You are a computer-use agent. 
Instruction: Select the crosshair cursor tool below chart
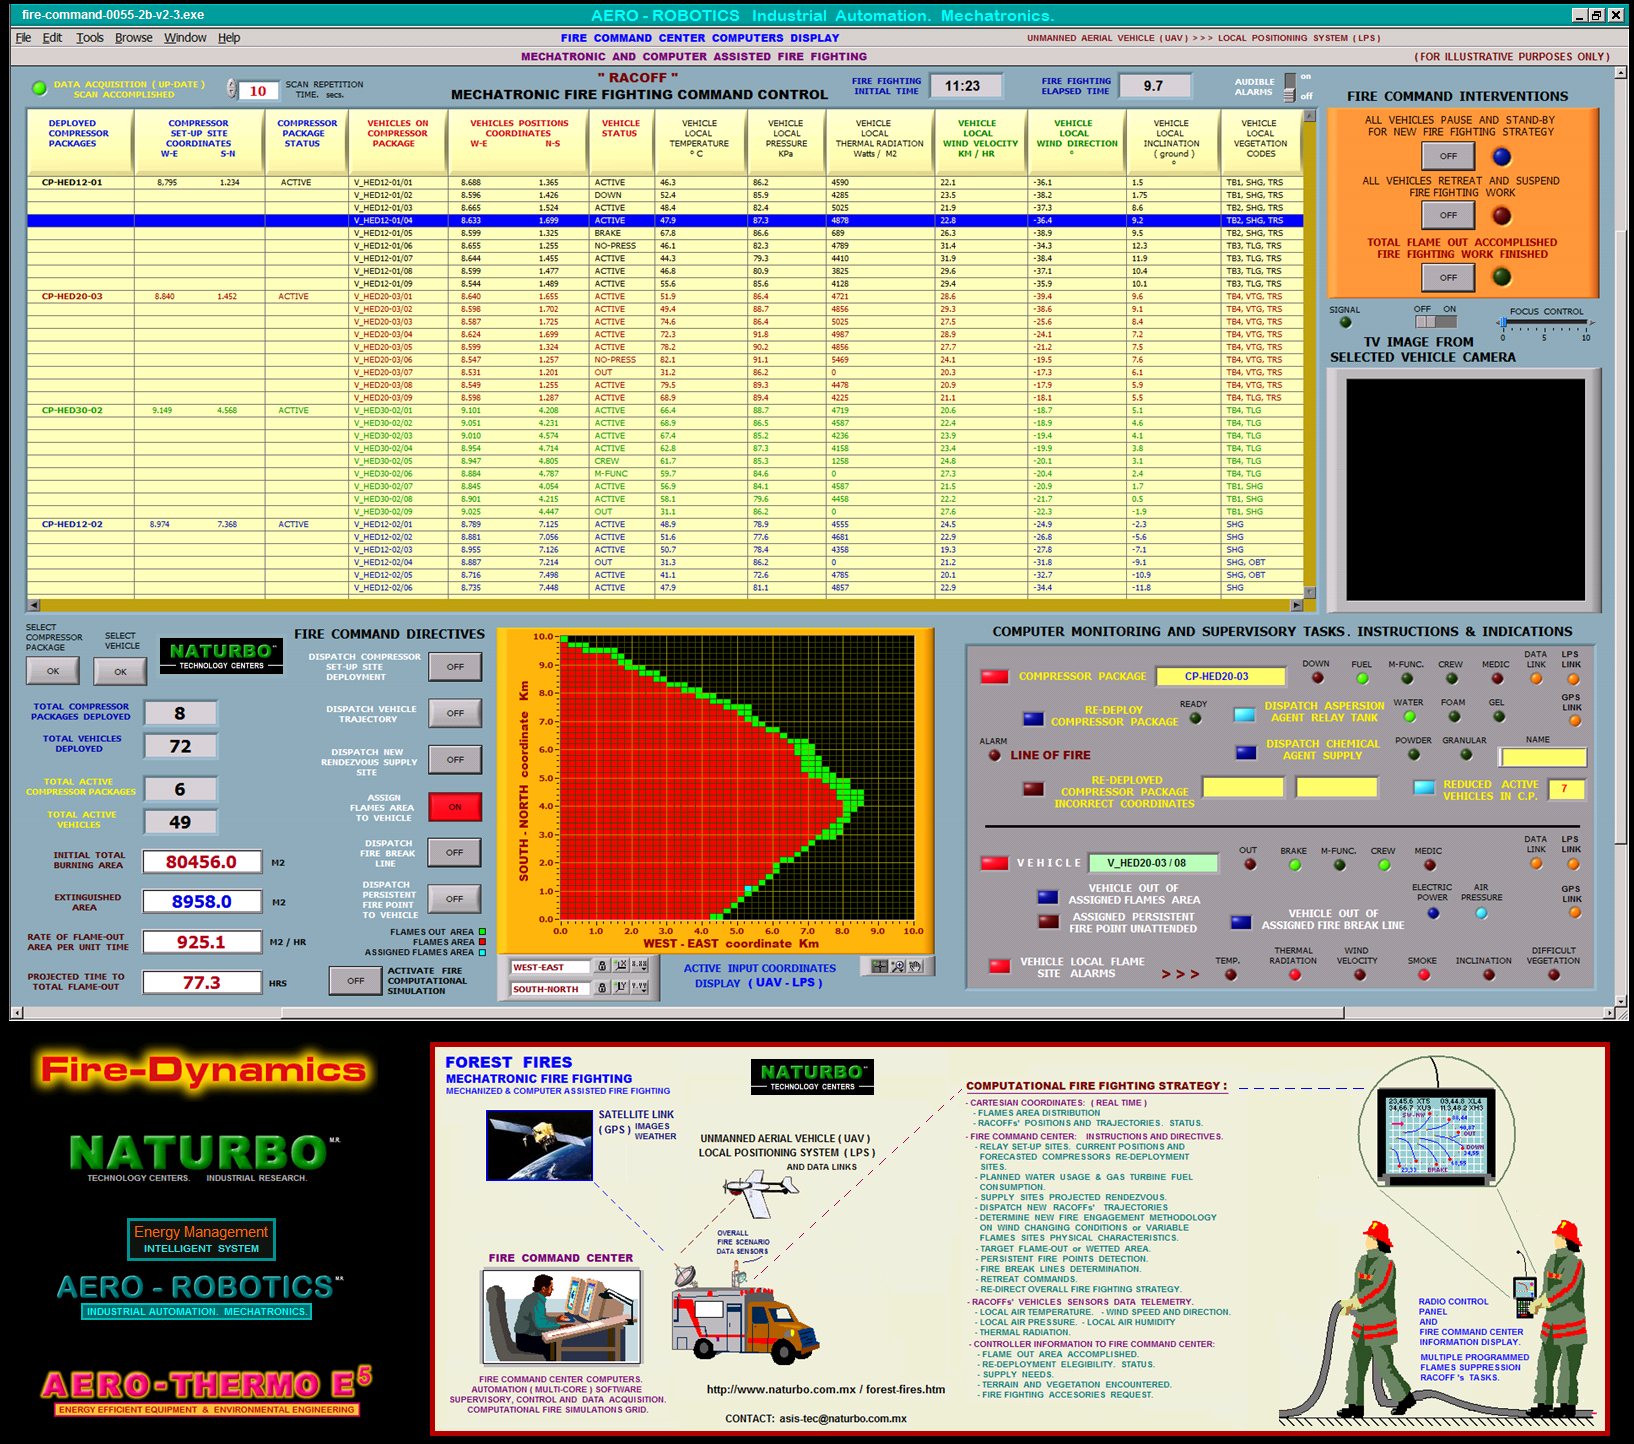(x=880, y=966)
